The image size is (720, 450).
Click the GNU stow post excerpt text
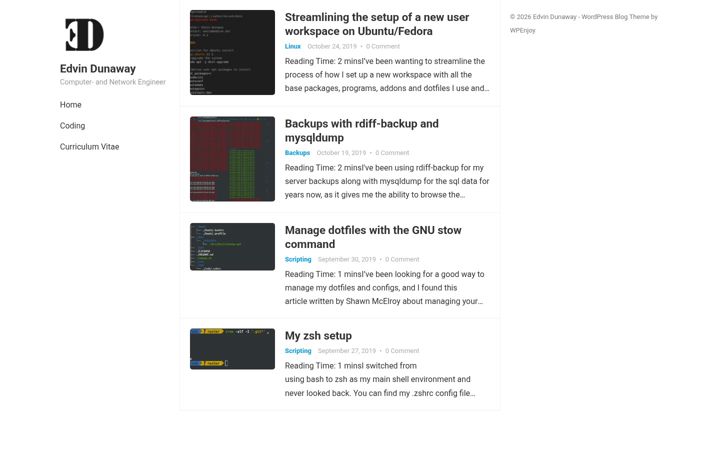pos(384,288)
